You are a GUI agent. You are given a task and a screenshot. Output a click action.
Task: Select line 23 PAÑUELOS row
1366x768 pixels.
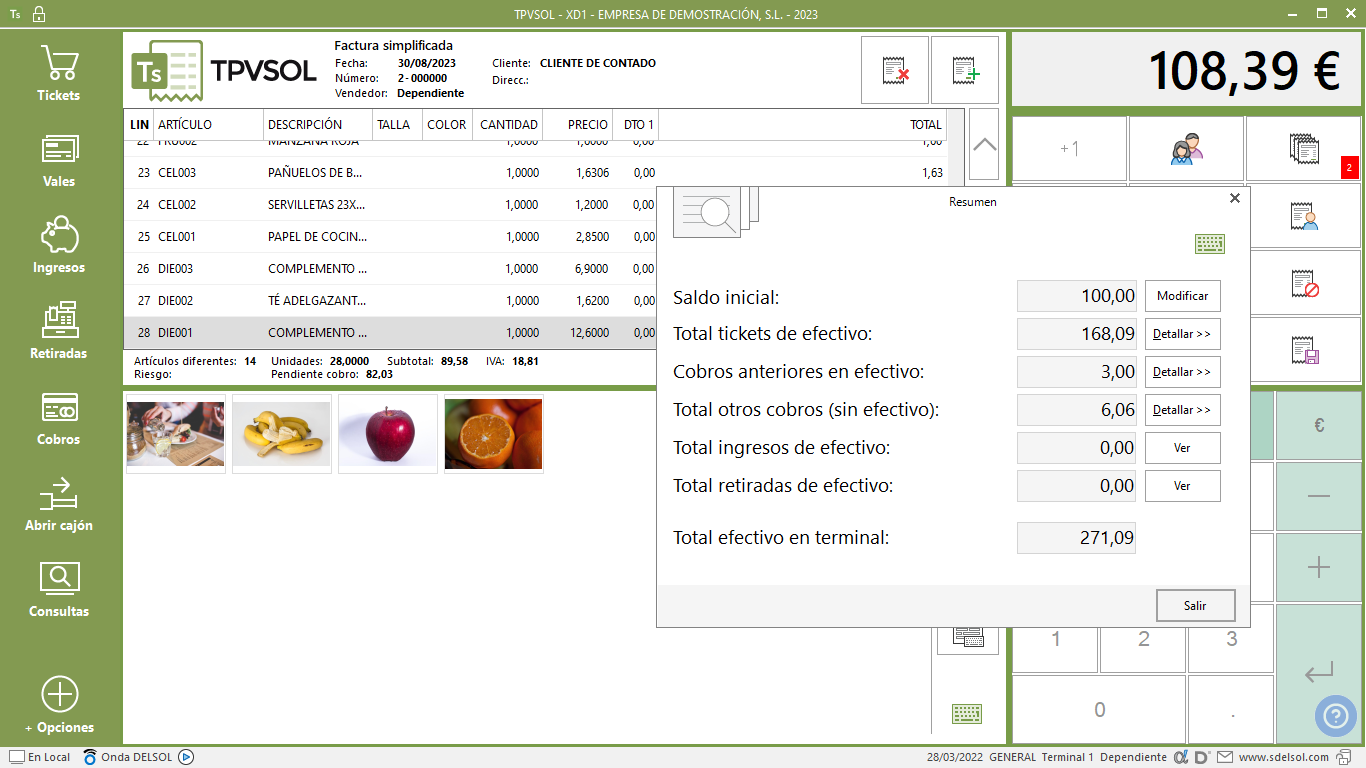[x=400, y=173]
